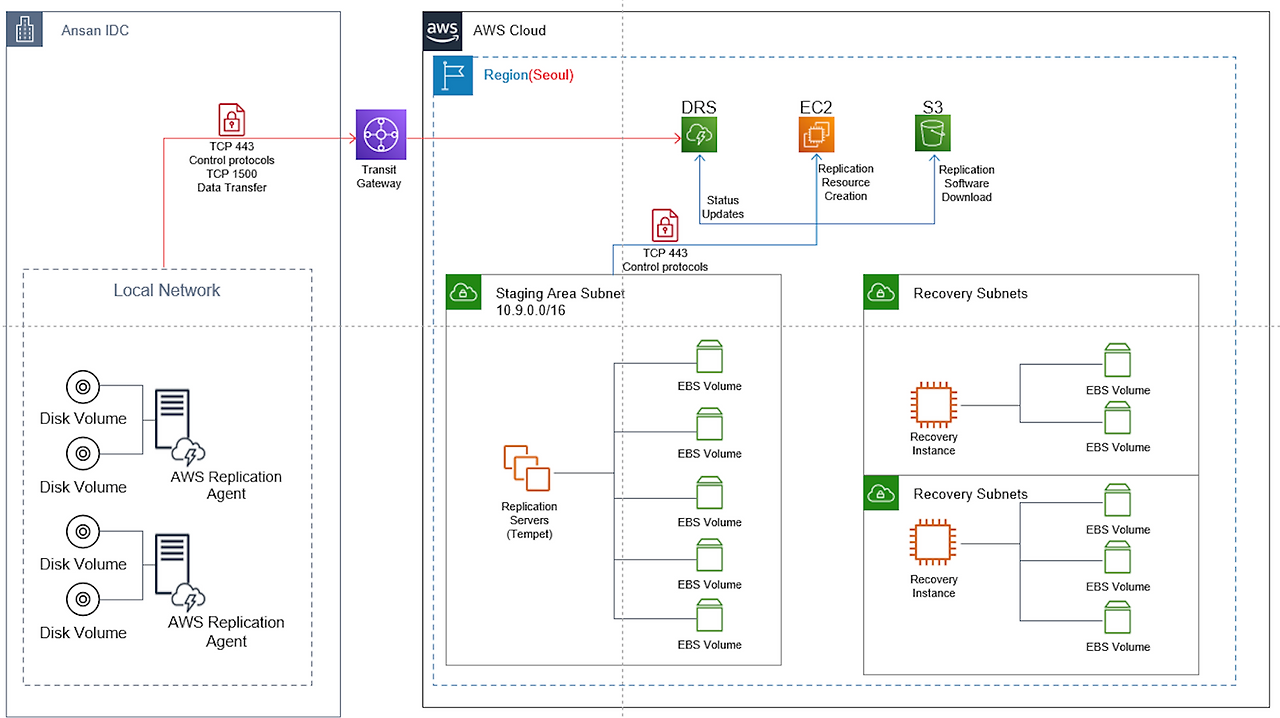Click lock icon above TCP 1500 Data Transfer
This screenshot has width=1280, height=718.
coord(232,120)
